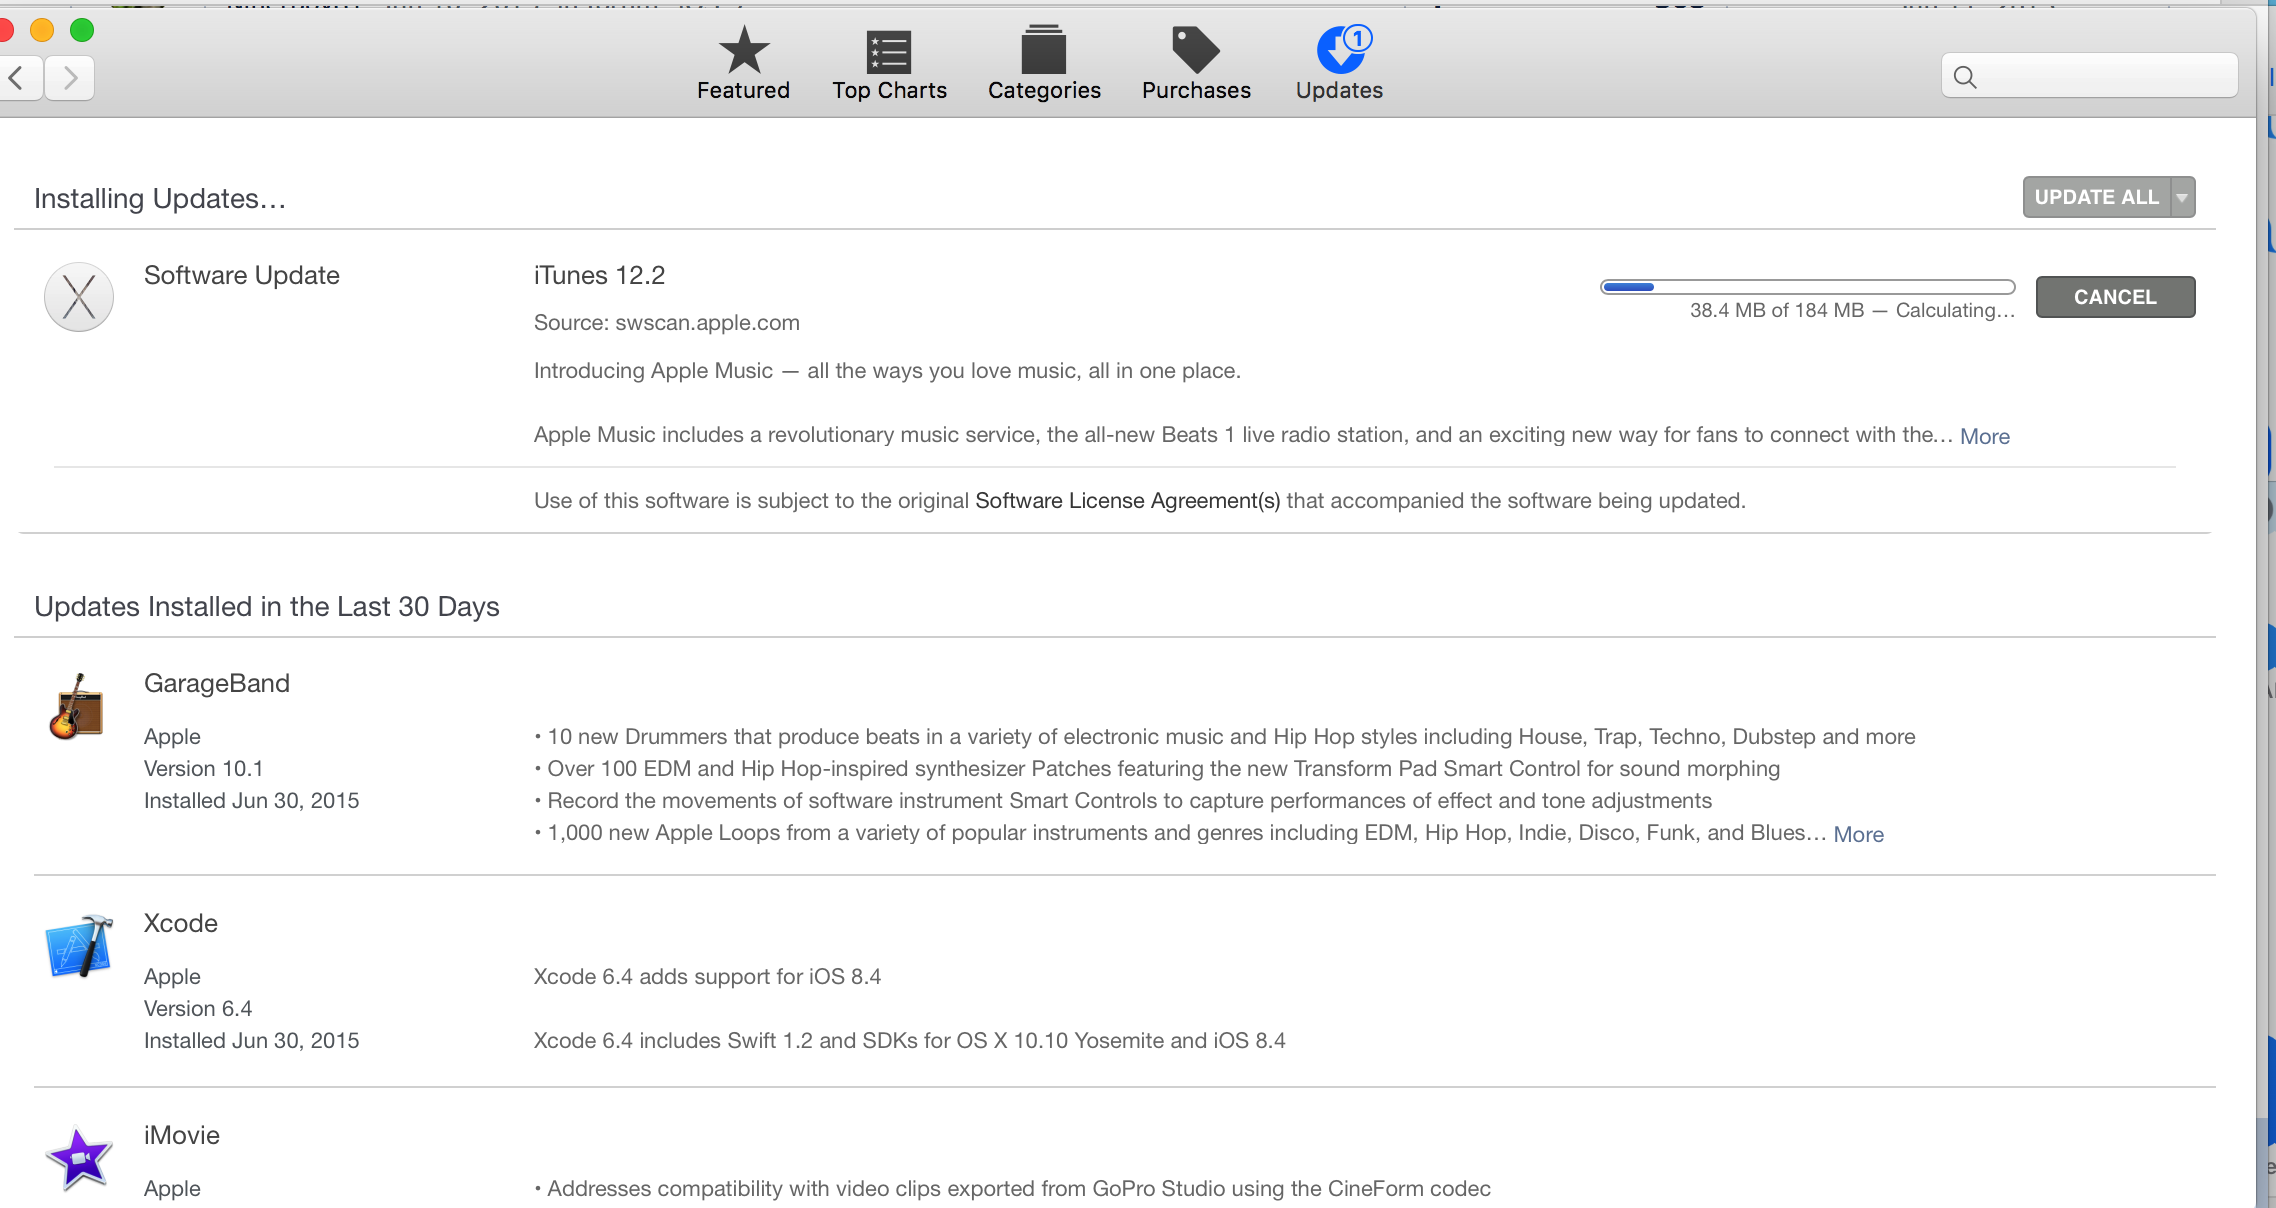
Task: Open the Software License Agreement(s) link
Action: coord(1127,500)
